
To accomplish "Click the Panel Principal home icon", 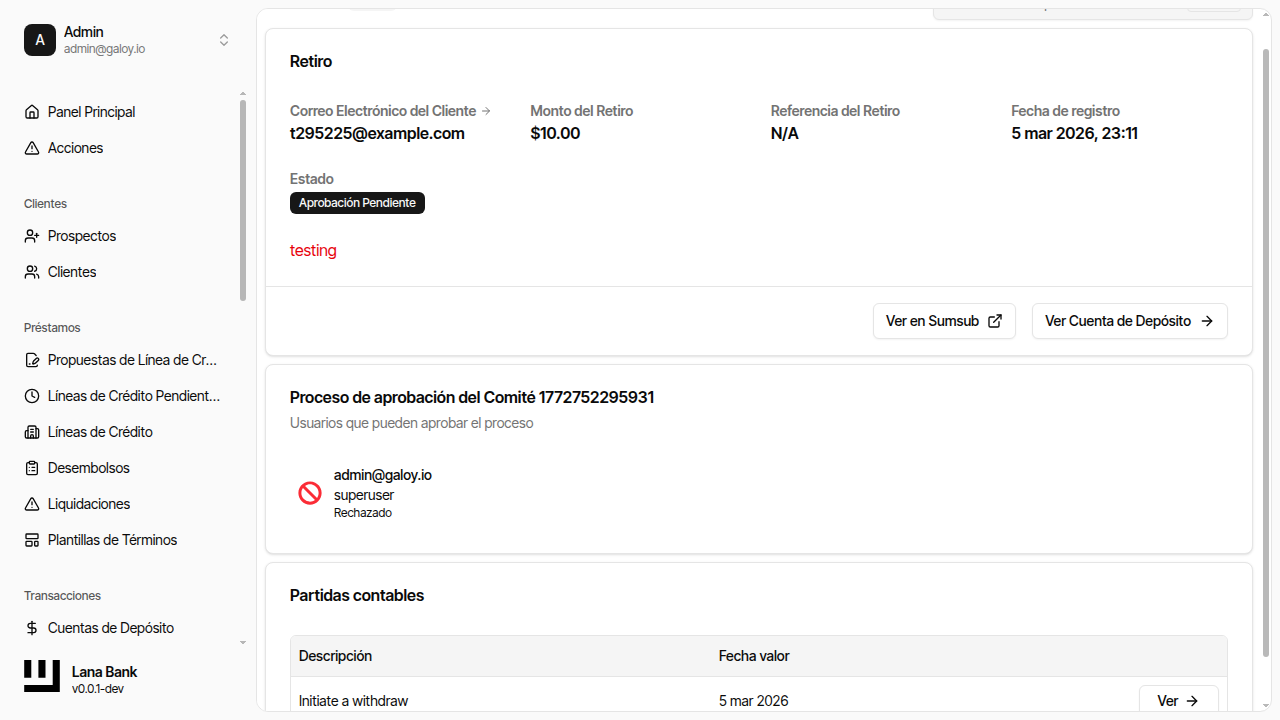I will click(32, 112).
